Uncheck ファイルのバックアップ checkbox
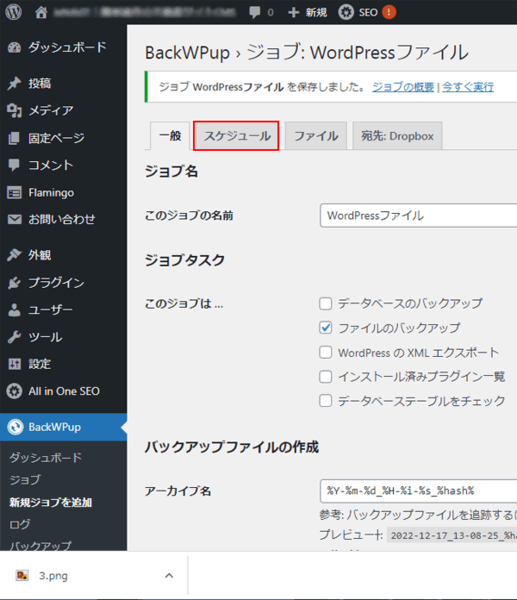This screenshot has width=517, height=600. tap(326, 328)
